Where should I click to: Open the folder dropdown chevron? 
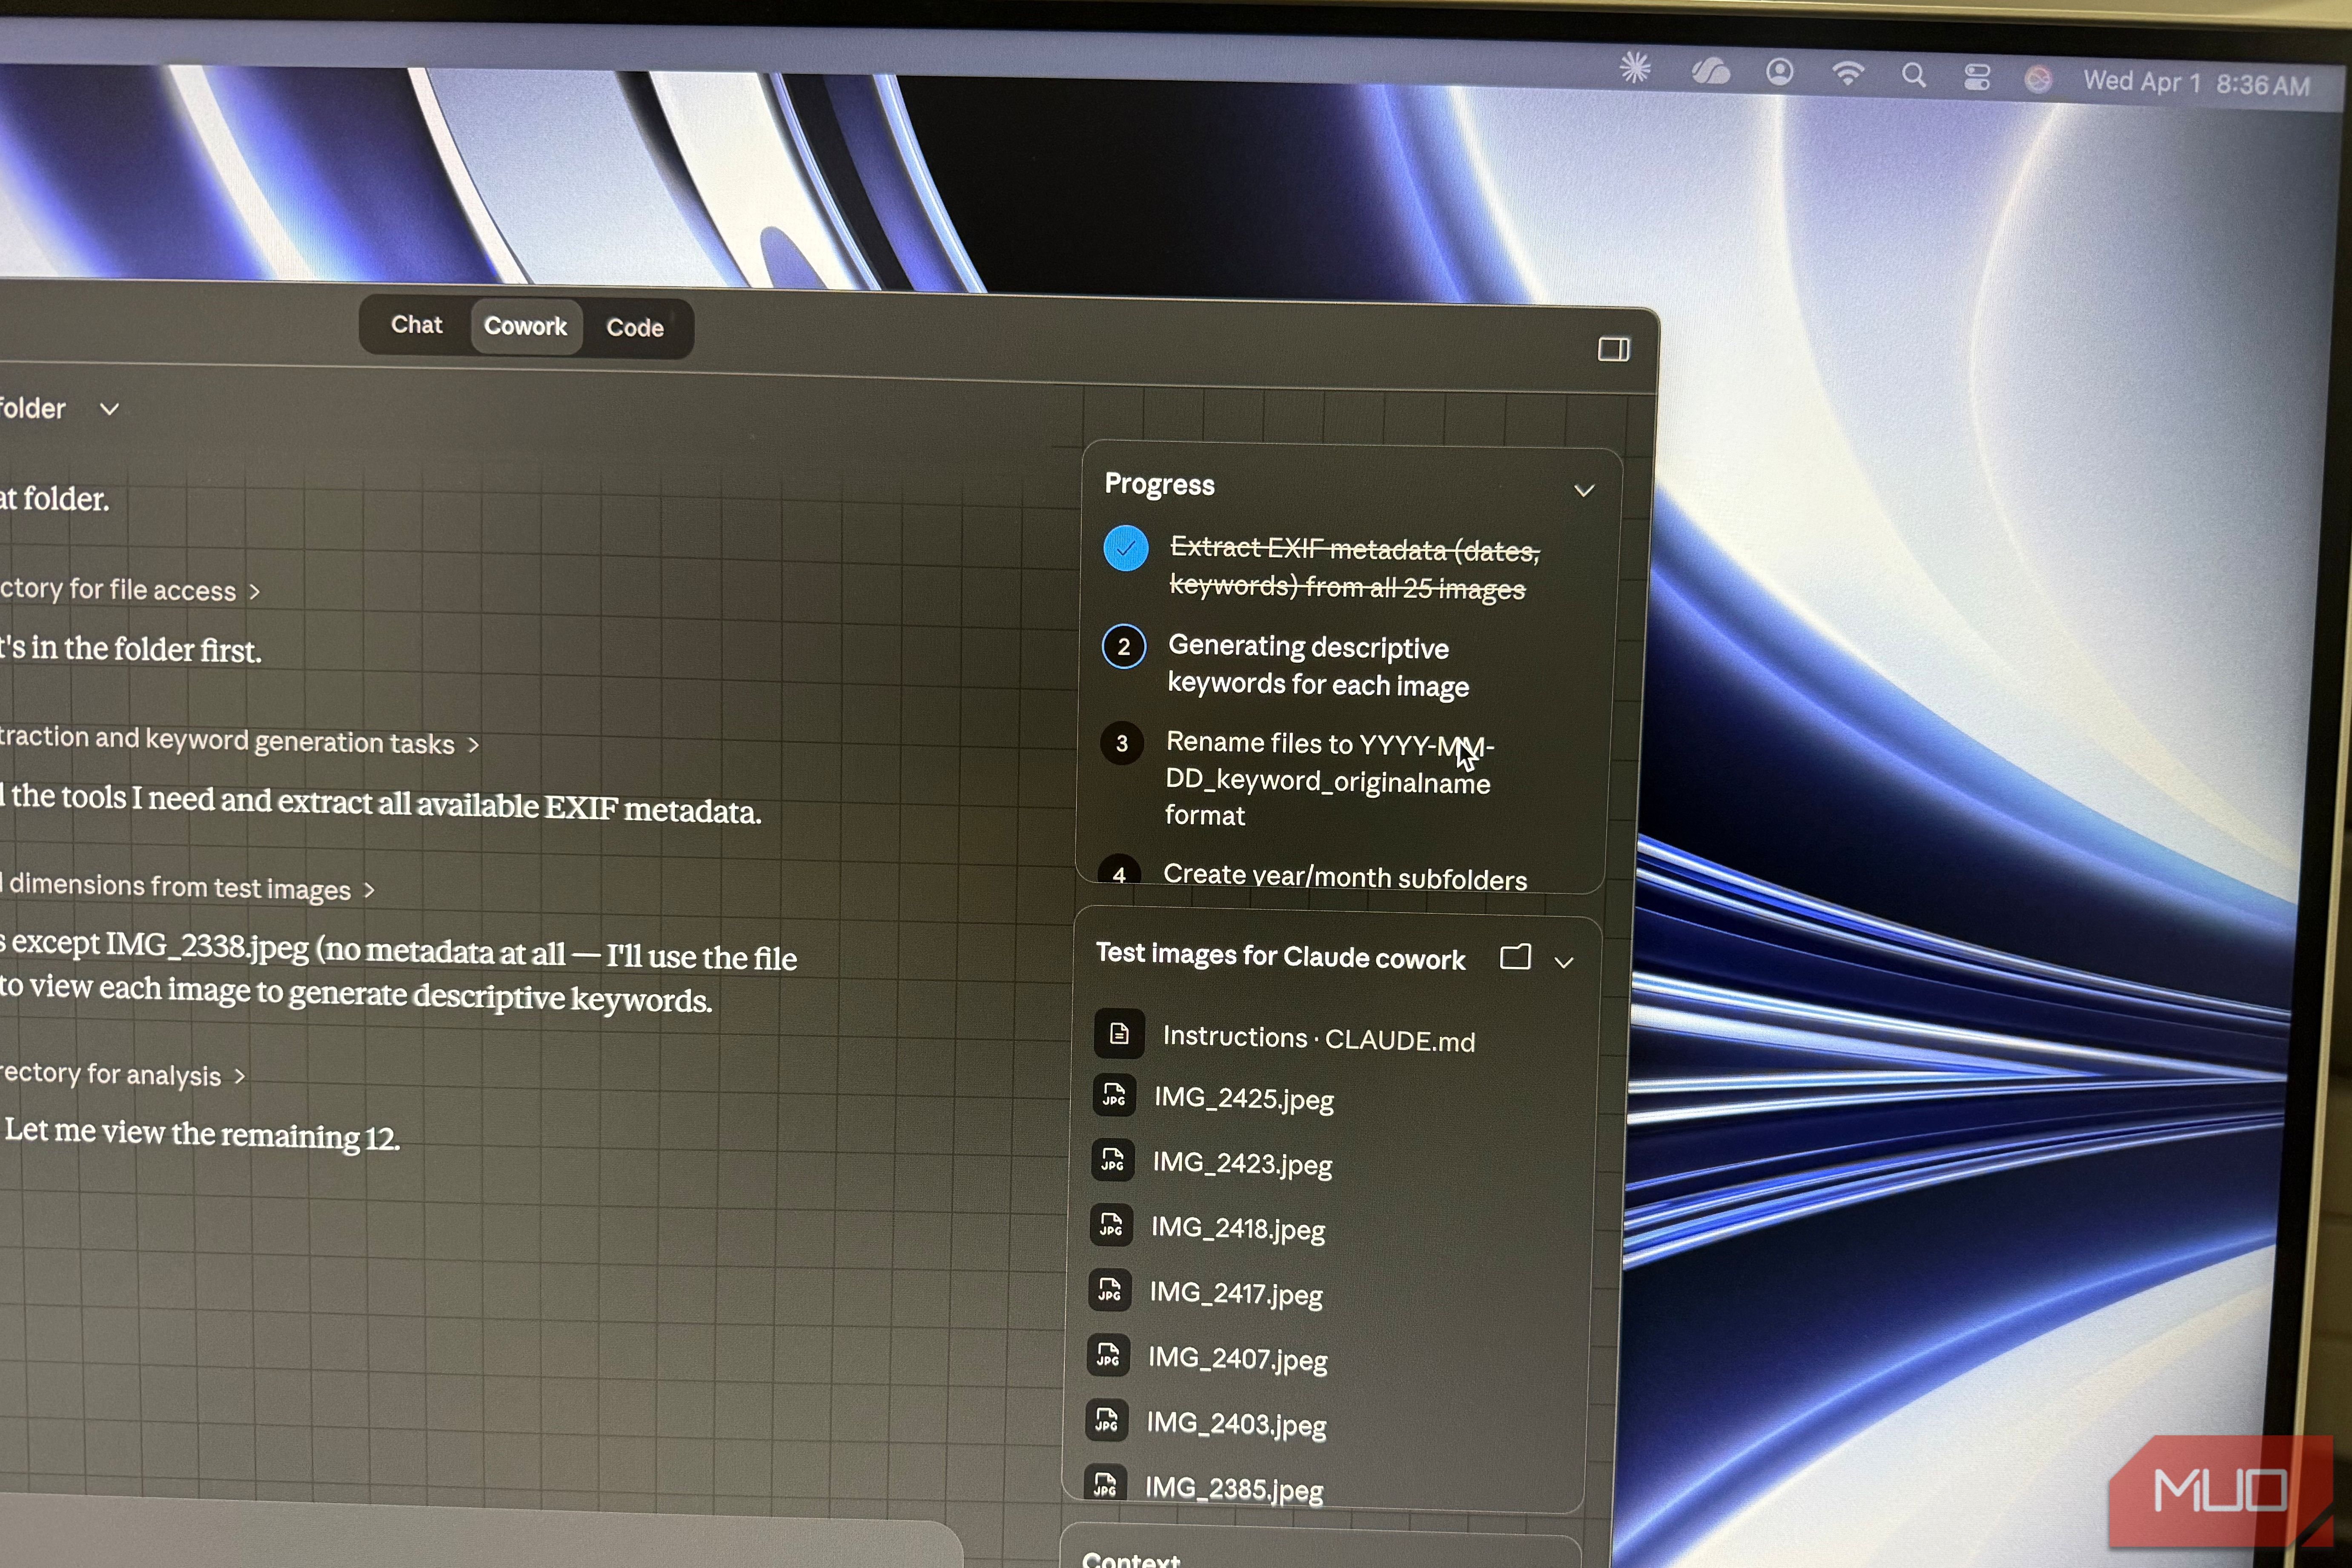pyautogui.click(x=110, y=409)
